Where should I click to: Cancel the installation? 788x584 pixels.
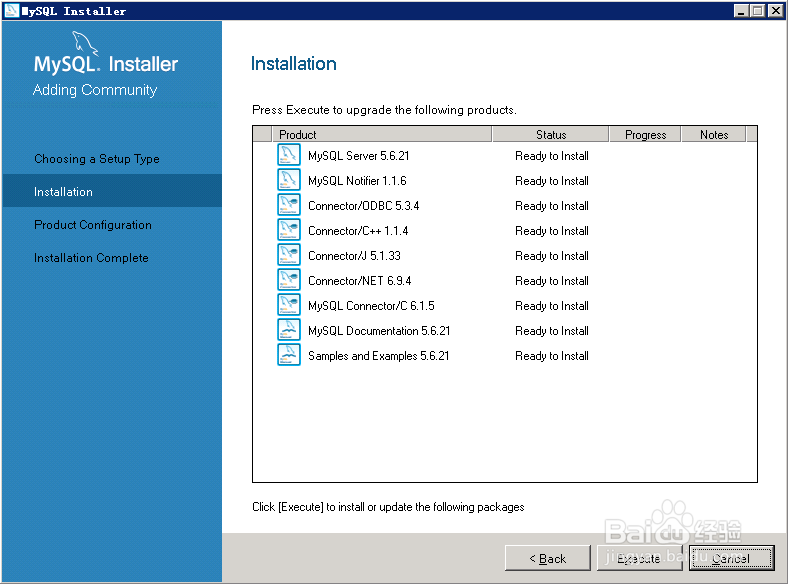(731, 558)
